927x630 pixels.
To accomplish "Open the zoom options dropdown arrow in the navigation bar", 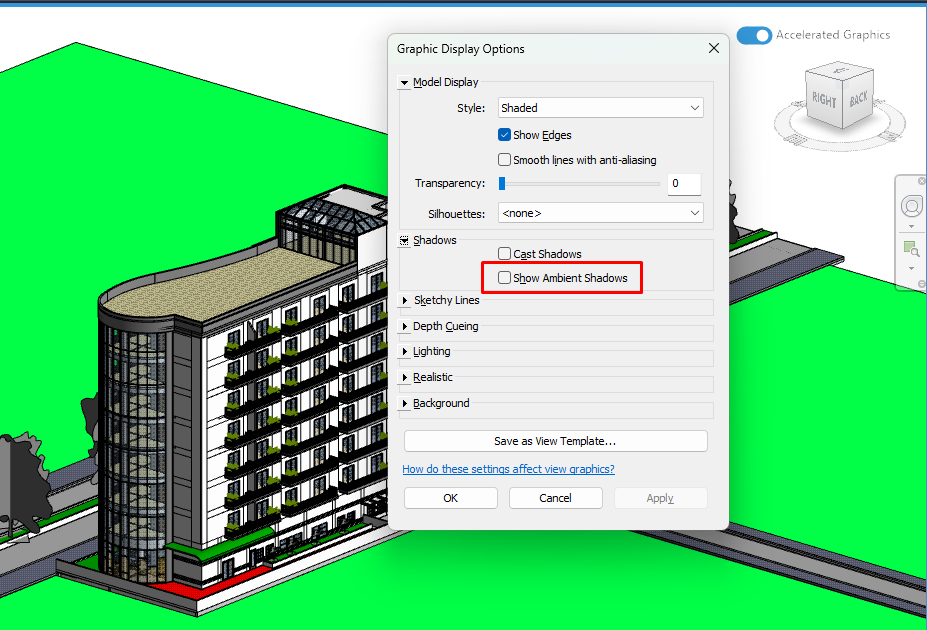I will [911, 268].
